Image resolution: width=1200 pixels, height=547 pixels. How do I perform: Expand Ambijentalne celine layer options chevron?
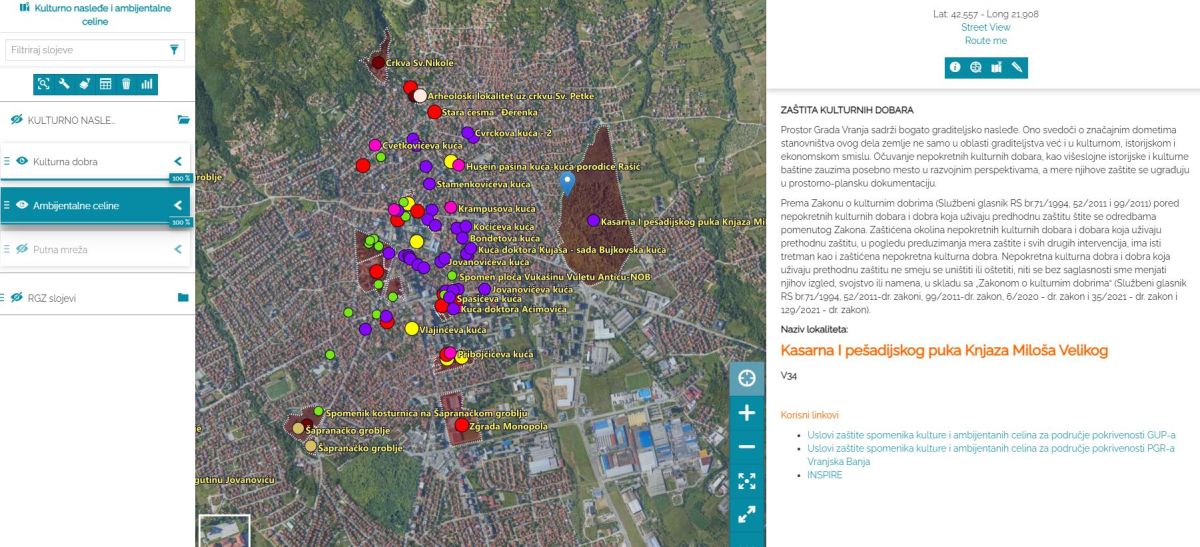pos(178,205)
